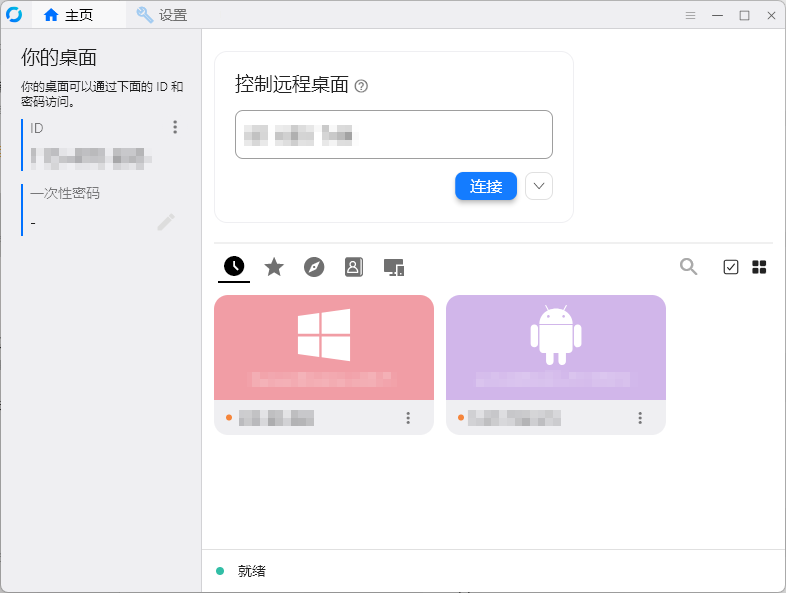Show favorites via star icon
The height and width of the screenshot is (593, 786).
(274, 267)
